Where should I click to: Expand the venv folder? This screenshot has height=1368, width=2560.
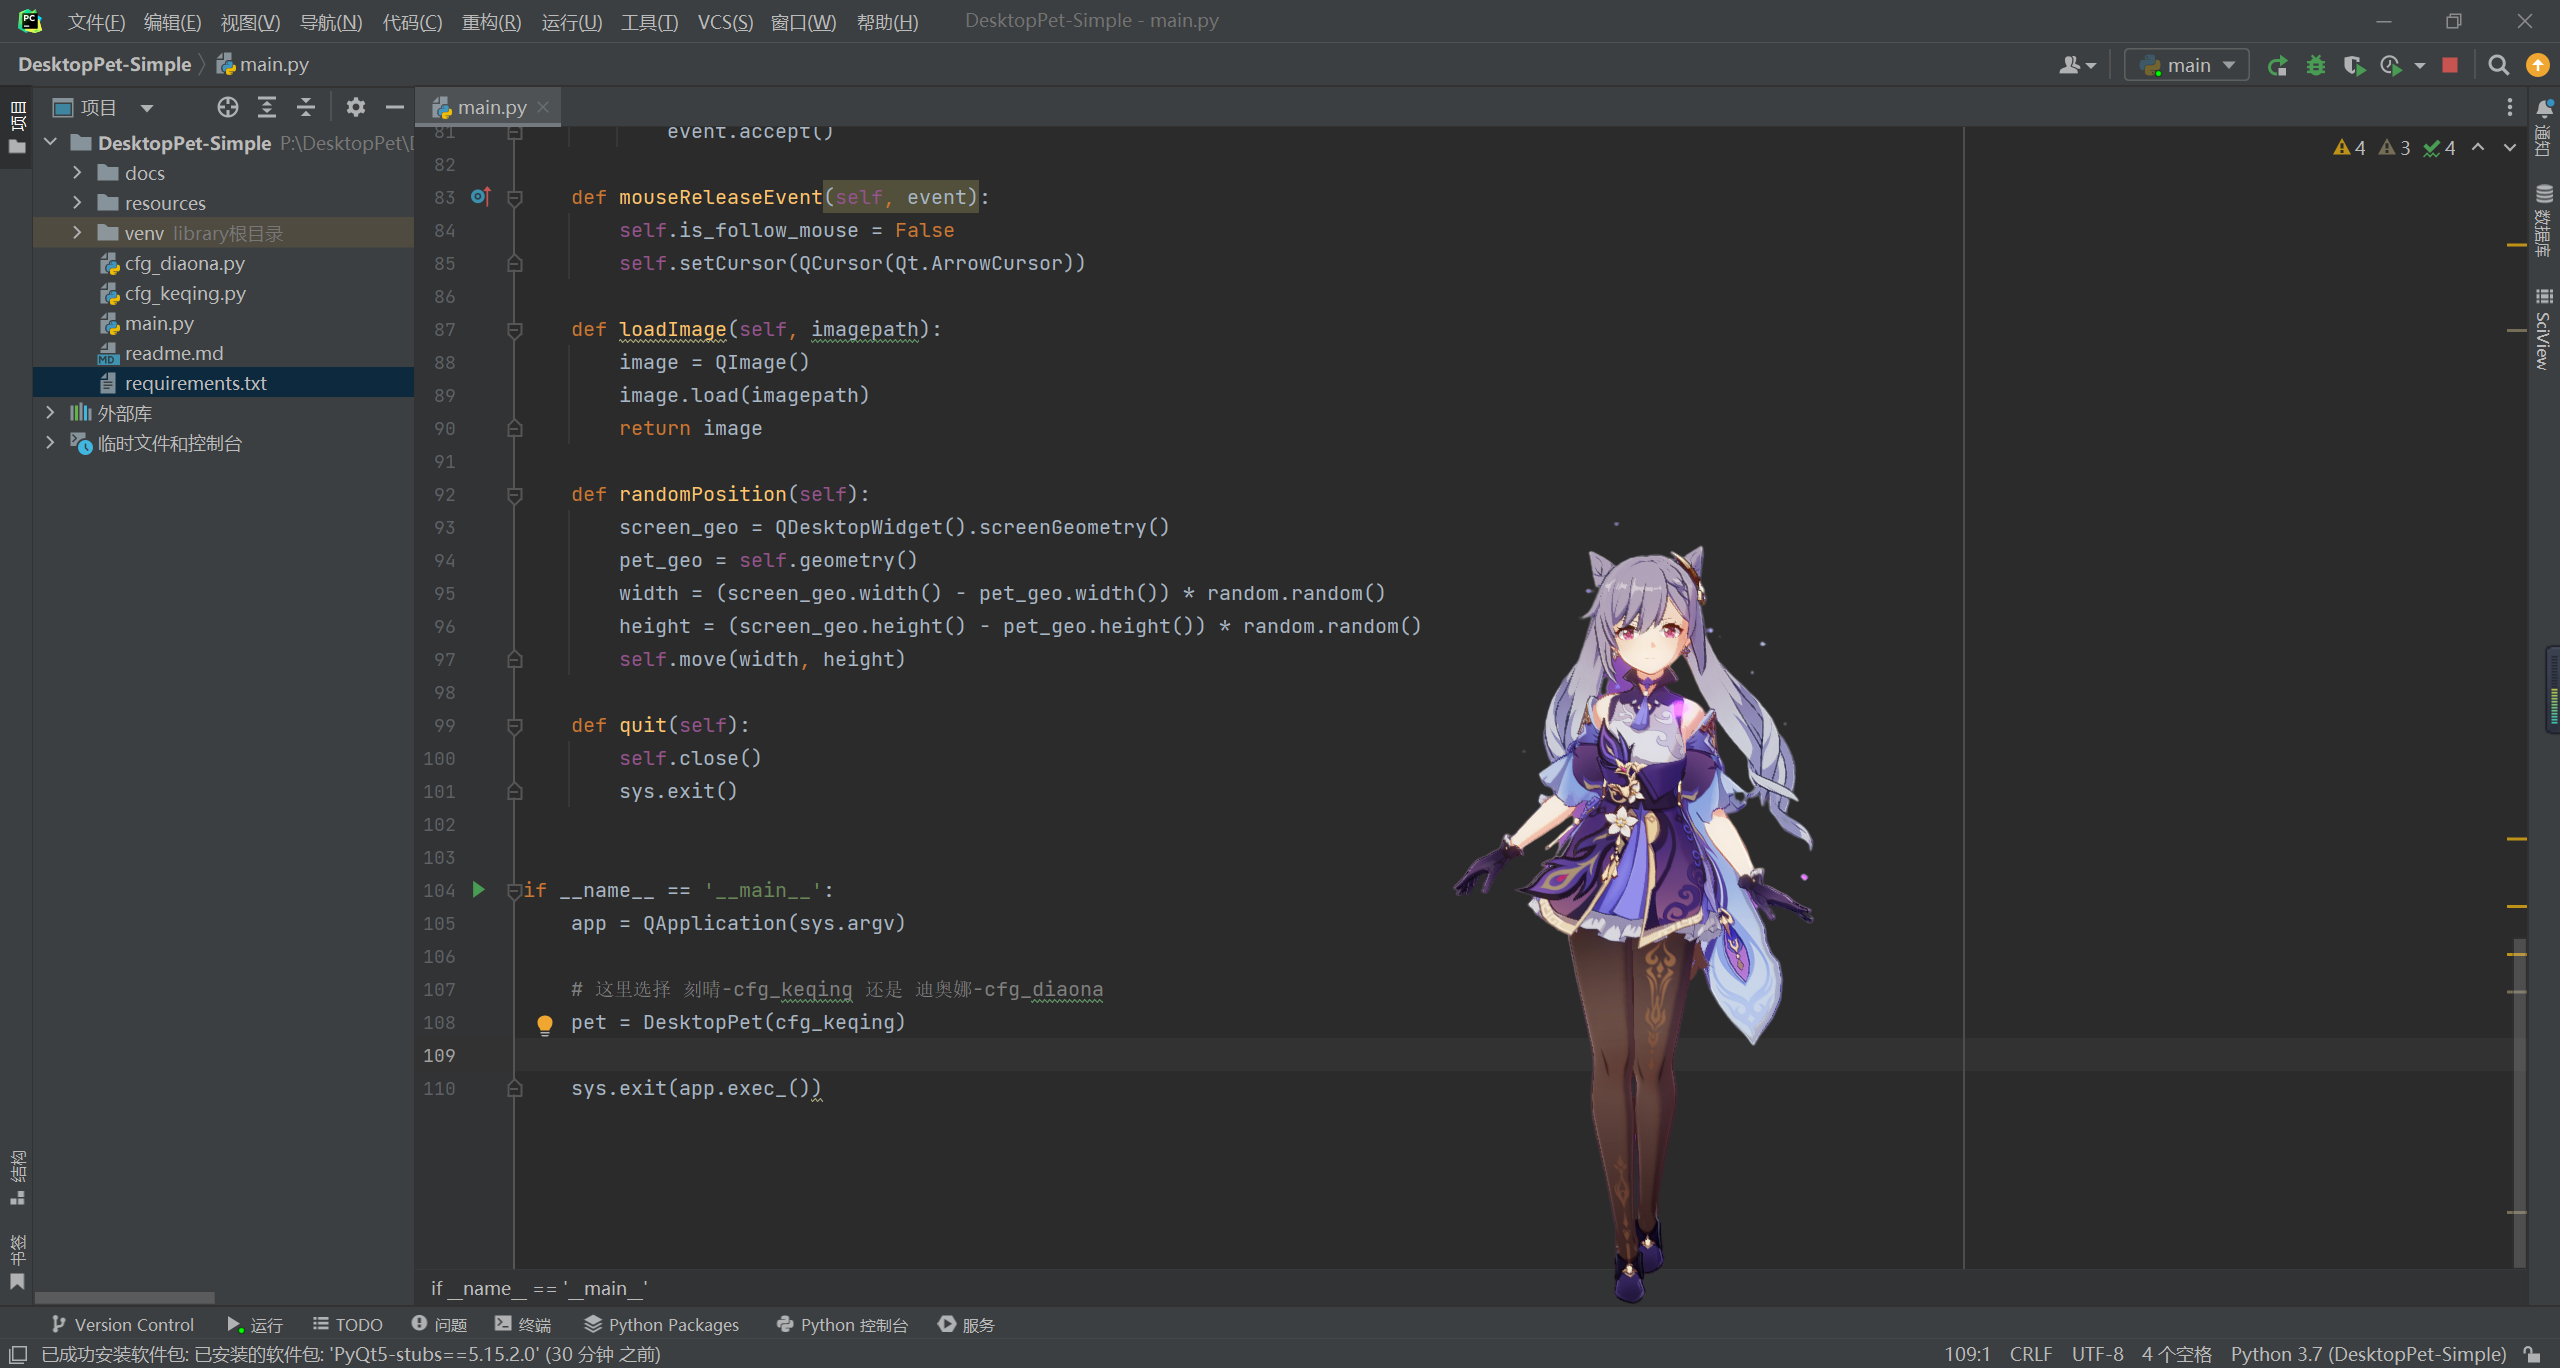77,233
